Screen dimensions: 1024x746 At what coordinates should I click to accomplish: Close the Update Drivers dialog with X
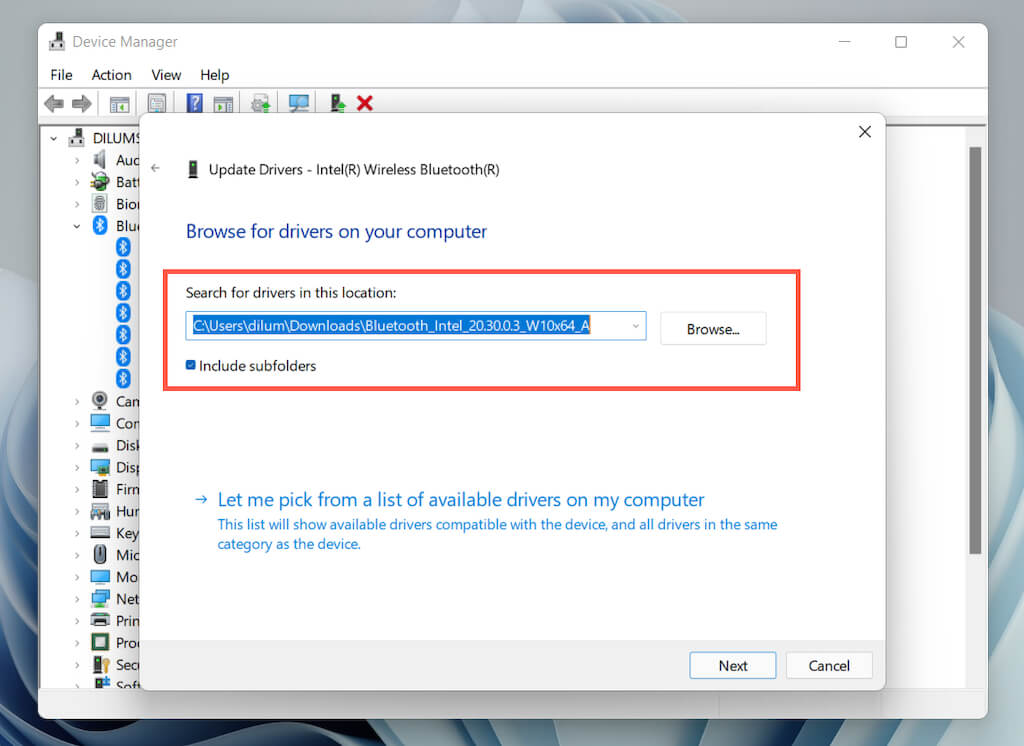click(865, 132)
